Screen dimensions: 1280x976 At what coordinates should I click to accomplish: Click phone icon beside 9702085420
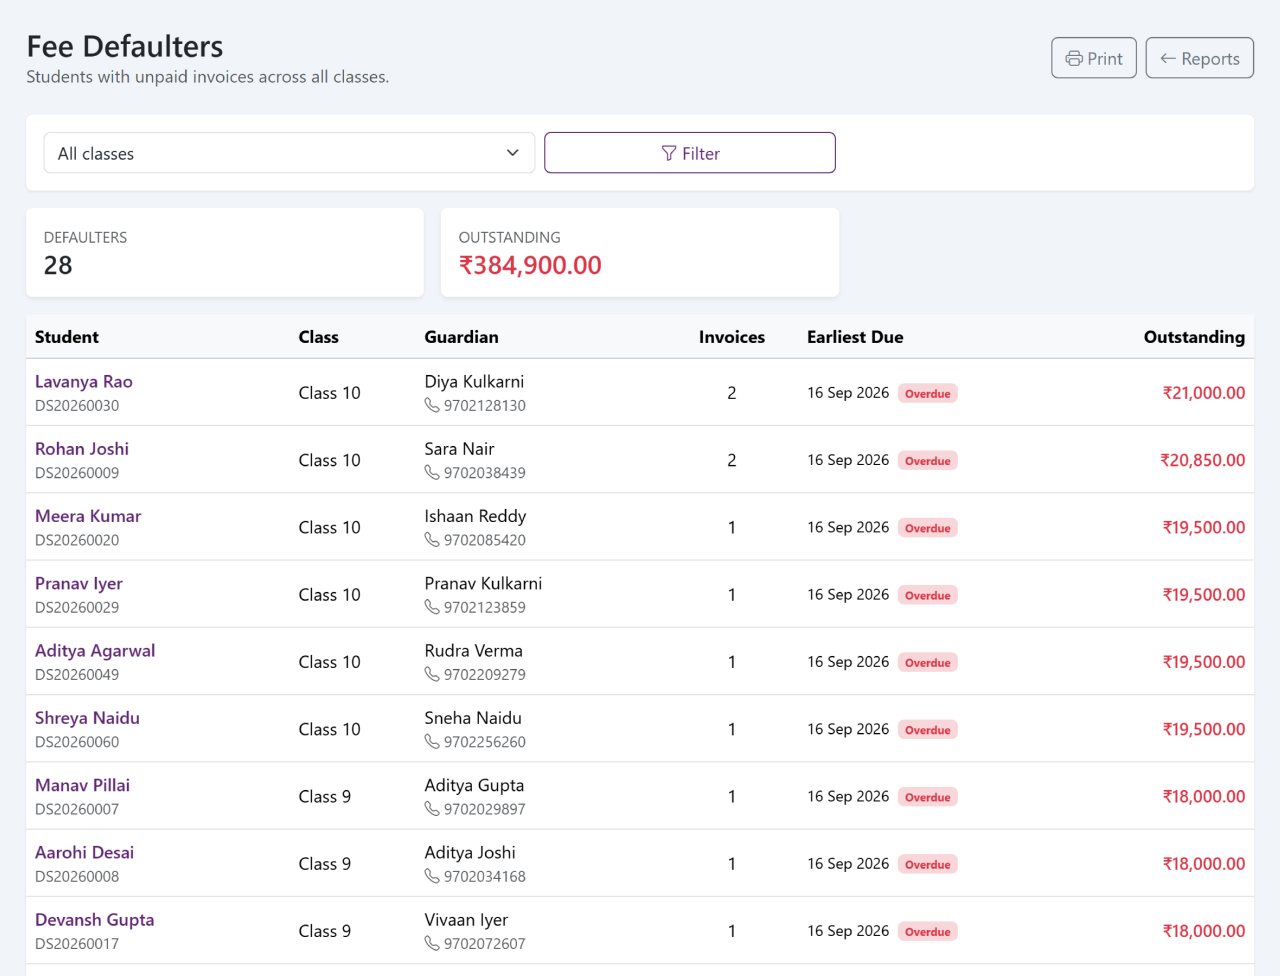click(x=432, y=539)
